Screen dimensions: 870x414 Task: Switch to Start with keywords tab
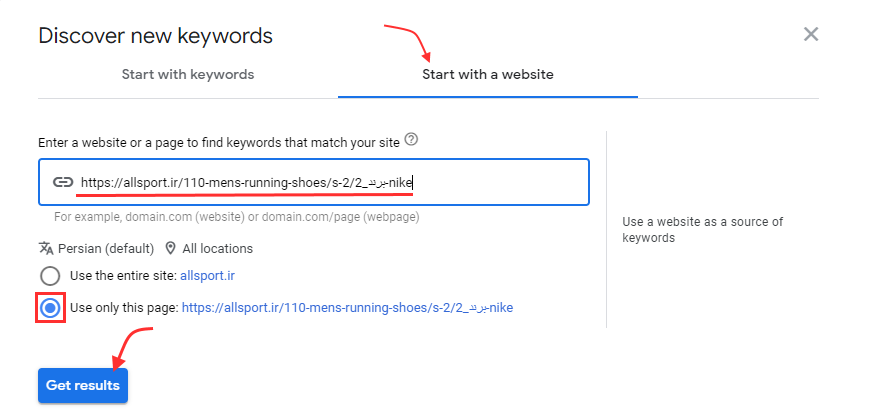(188, 74)
